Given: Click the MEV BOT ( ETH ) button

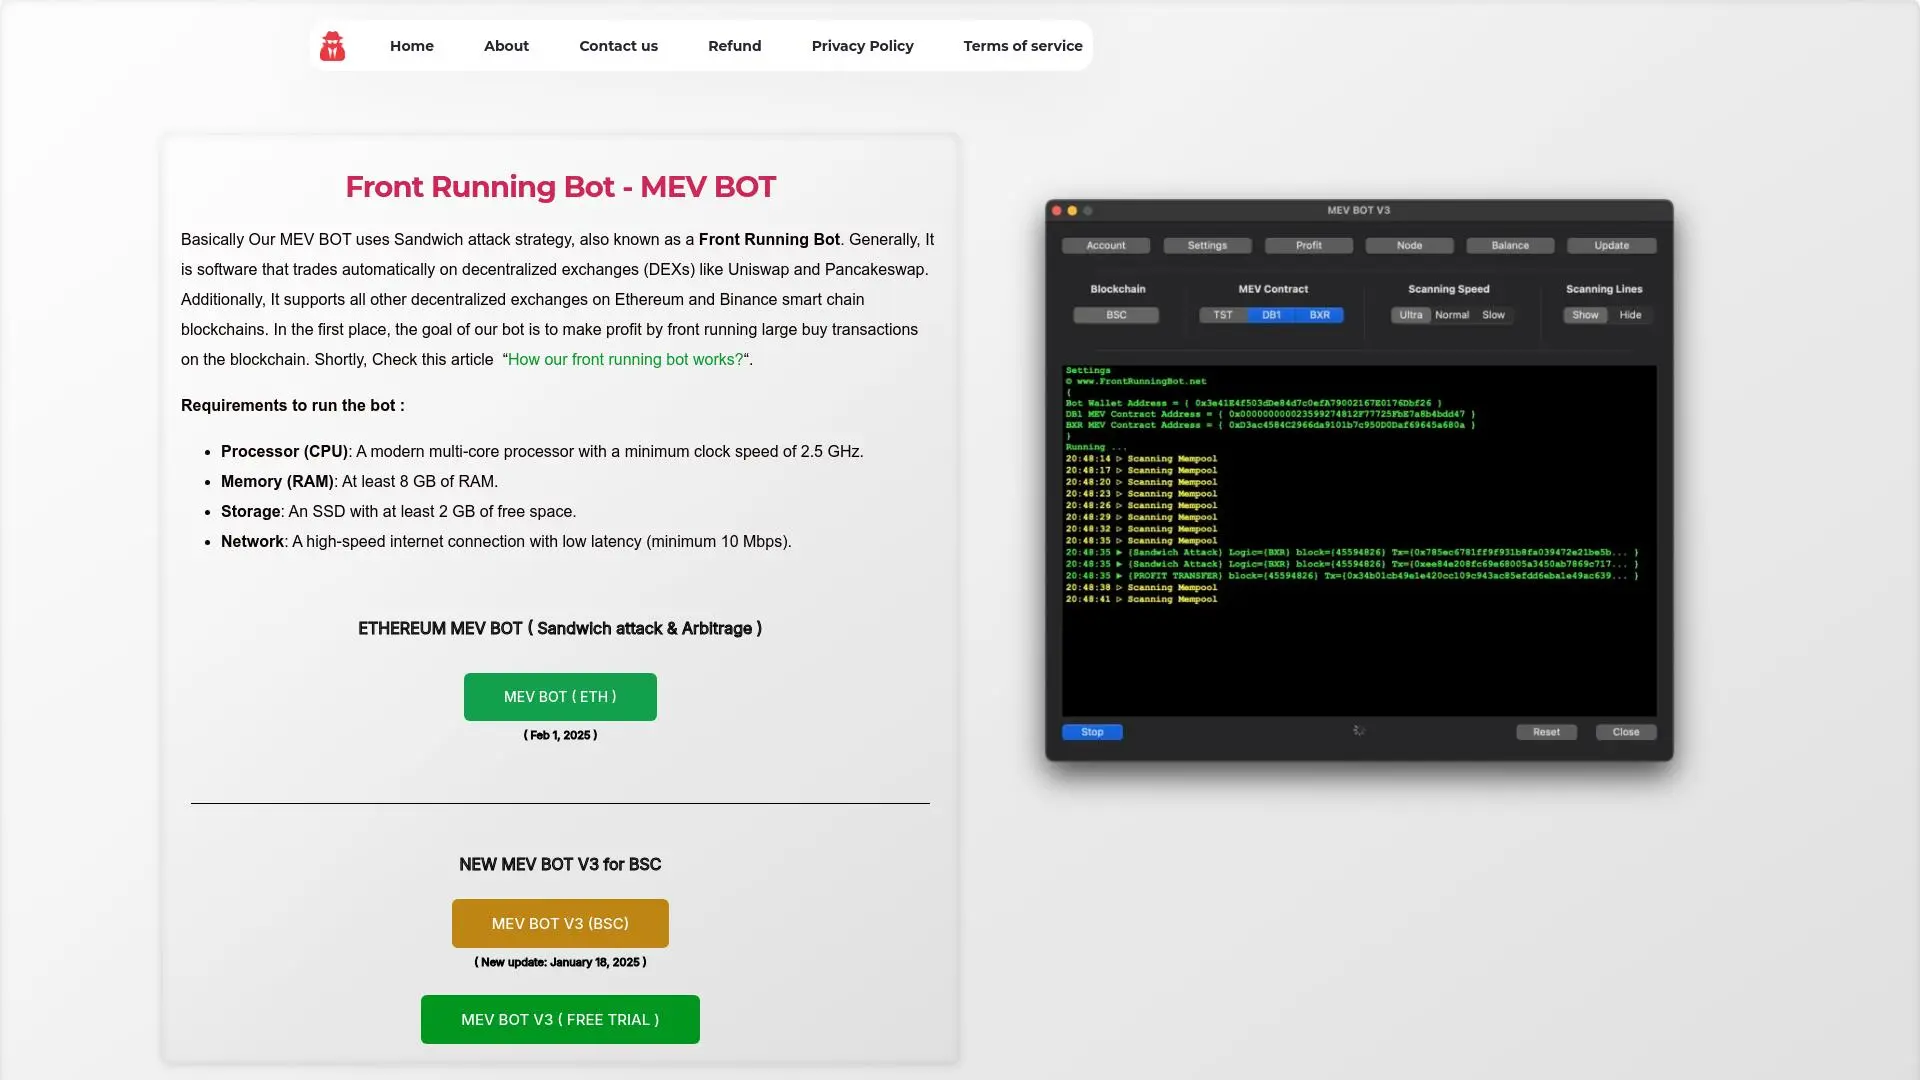Looking at the screenshot, I should tap(560, 697).
